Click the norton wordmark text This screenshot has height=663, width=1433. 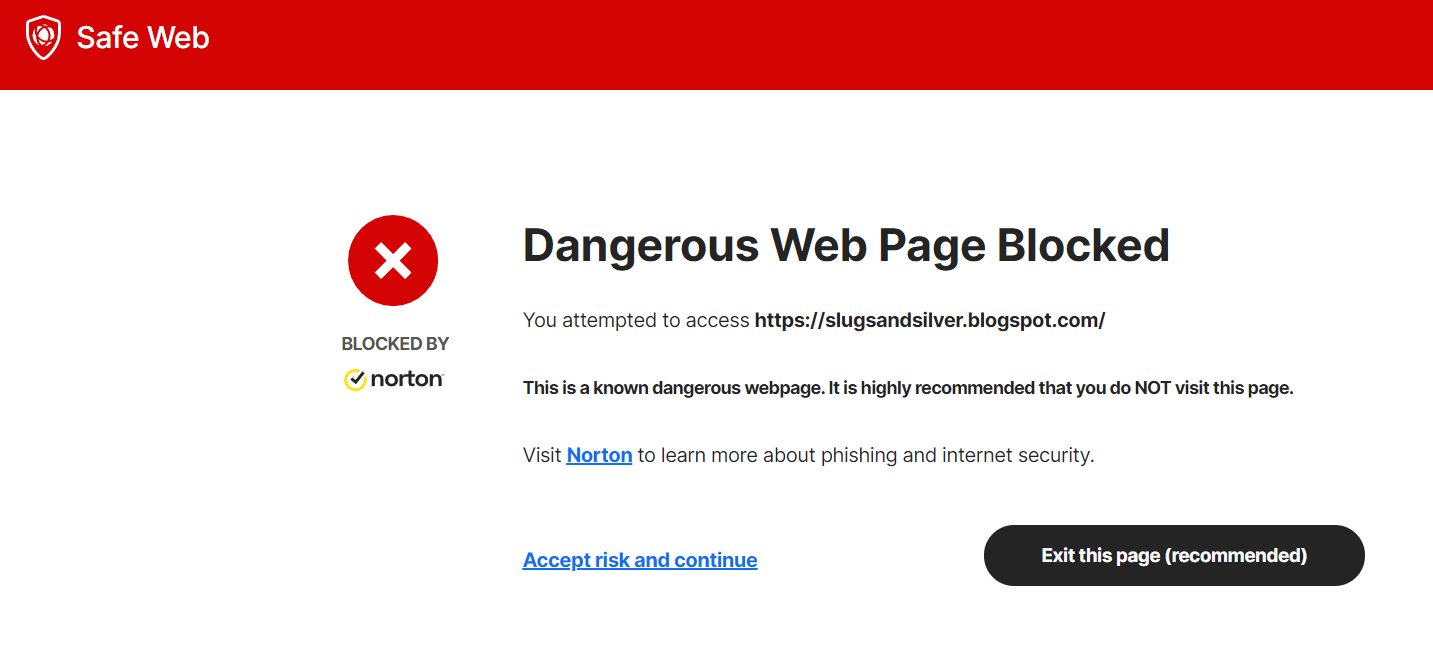click(x=406, y=380)
